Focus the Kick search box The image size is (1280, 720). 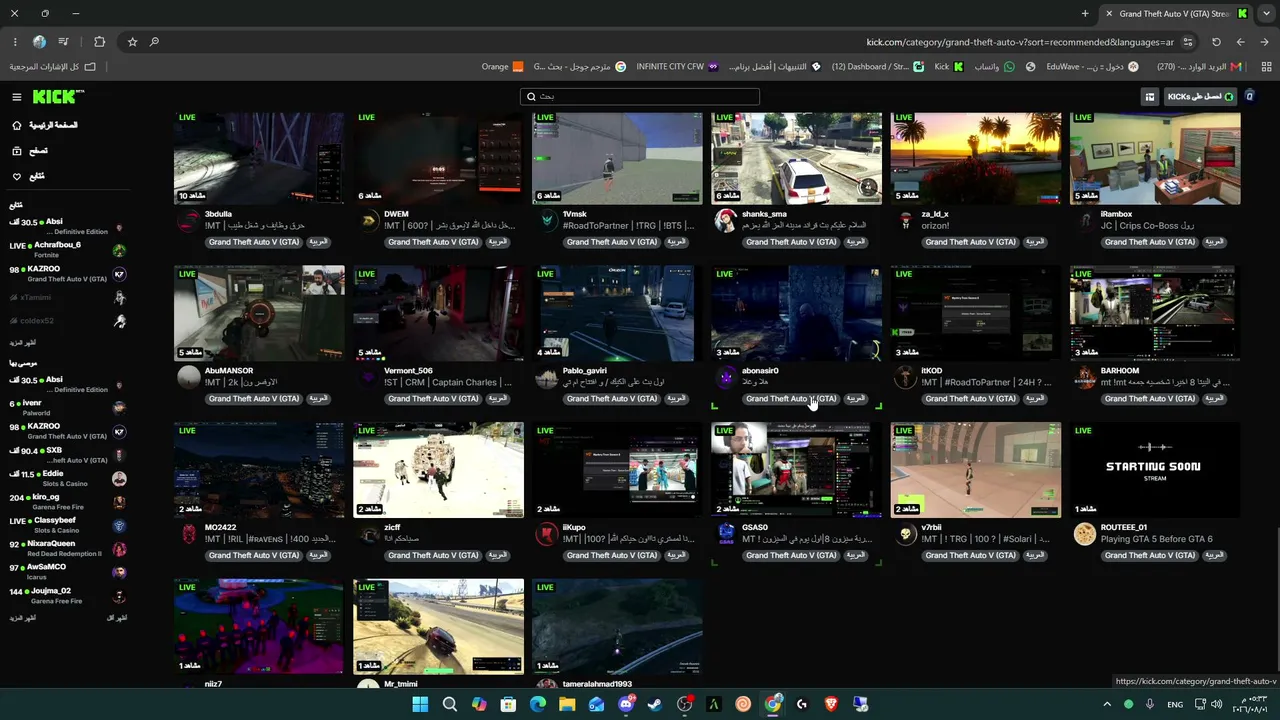tap(640, 97)
